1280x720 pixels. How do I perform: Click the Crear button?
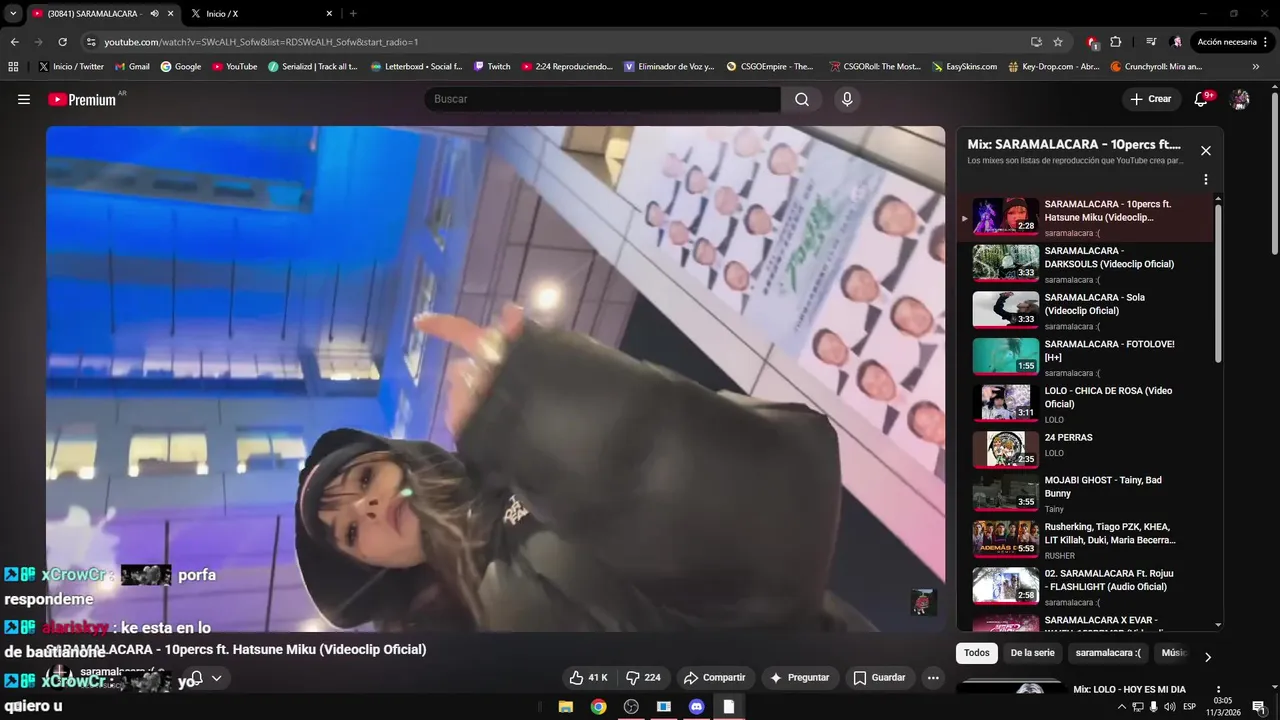coord(1150,99)
